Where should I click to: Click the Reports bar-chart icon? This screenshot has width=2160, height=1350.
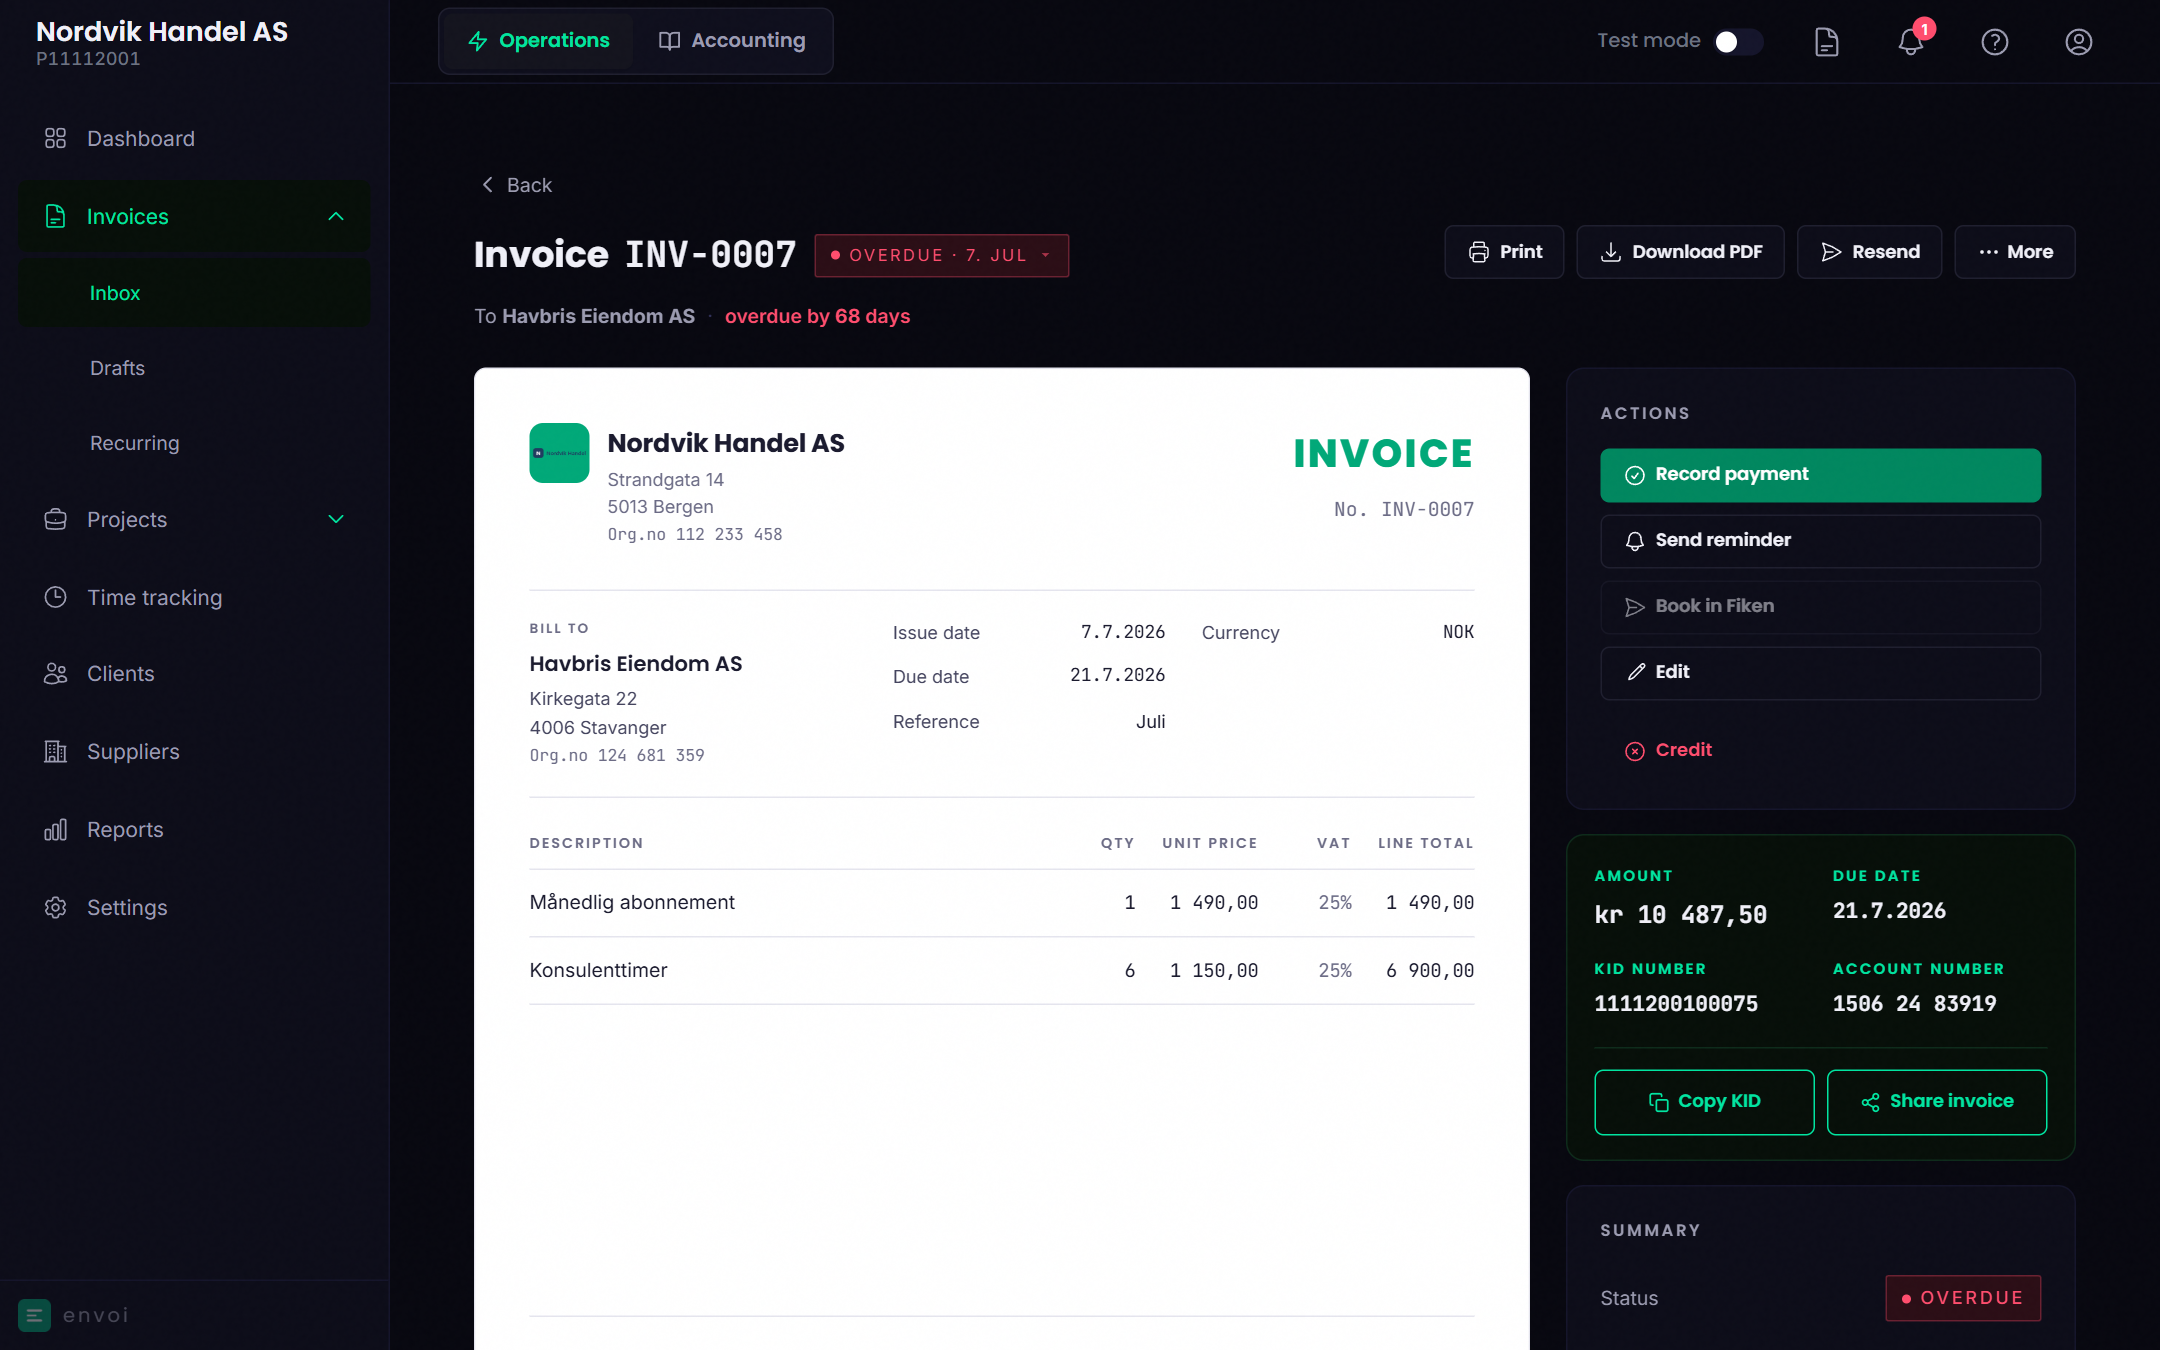point(55,830)
